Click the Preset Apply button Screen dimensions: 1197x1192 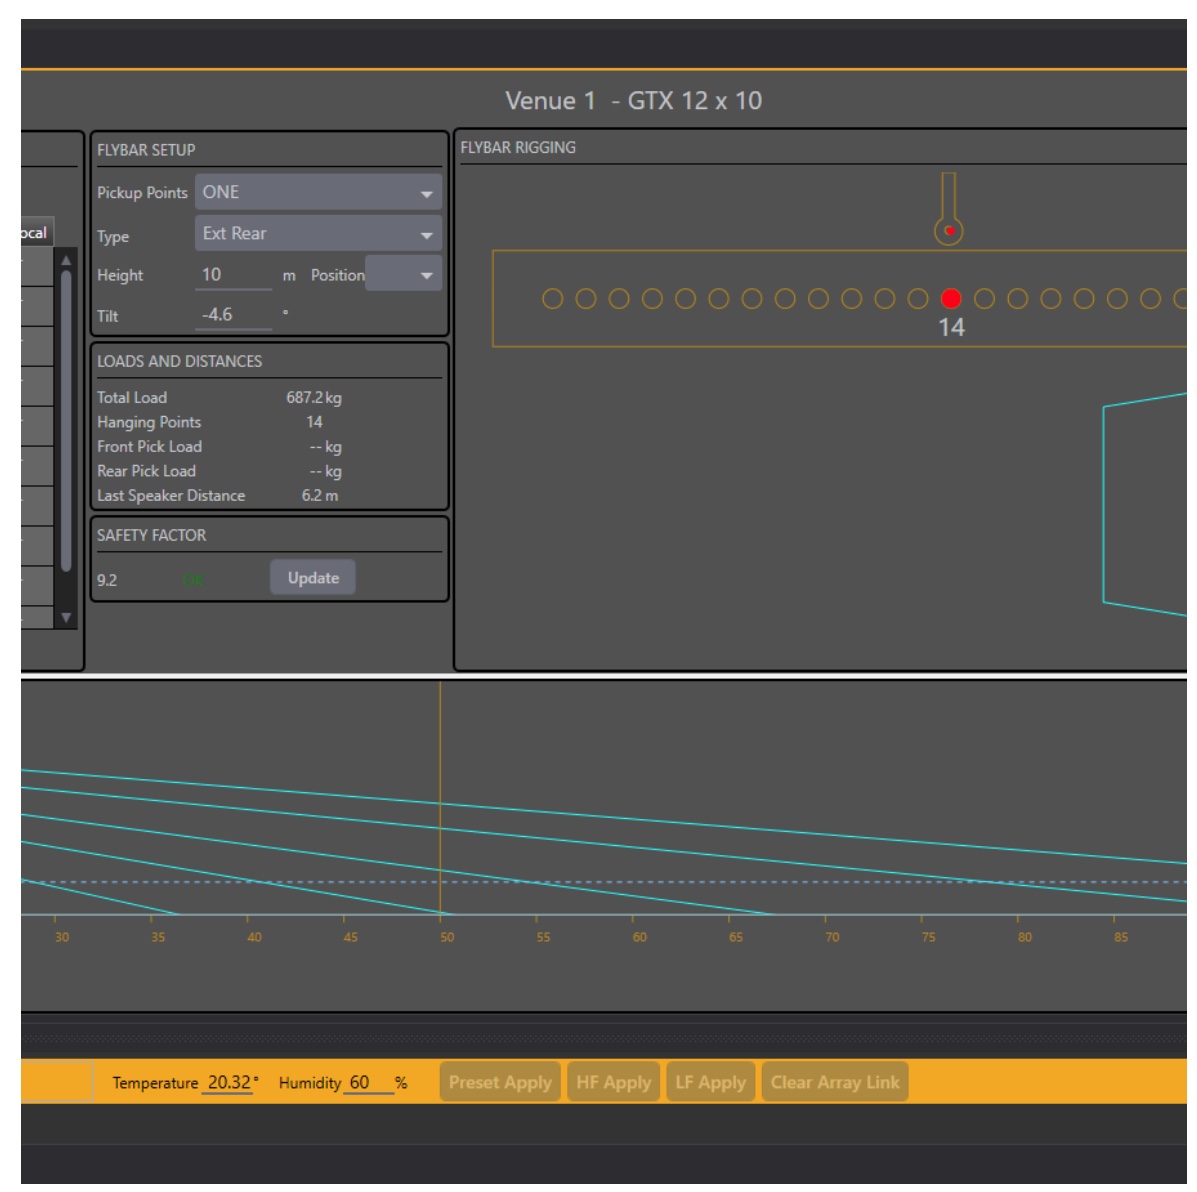(500, 1082)
